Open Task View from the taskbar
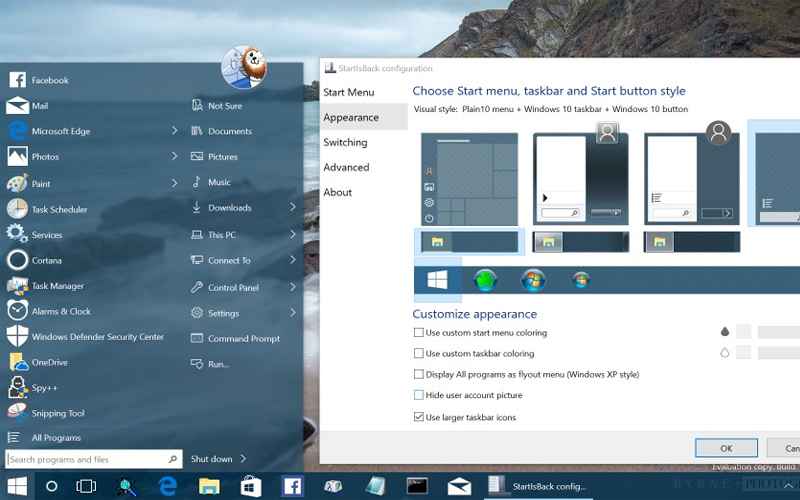The height and width of the screenshot is (500, 800). (86, 486)
